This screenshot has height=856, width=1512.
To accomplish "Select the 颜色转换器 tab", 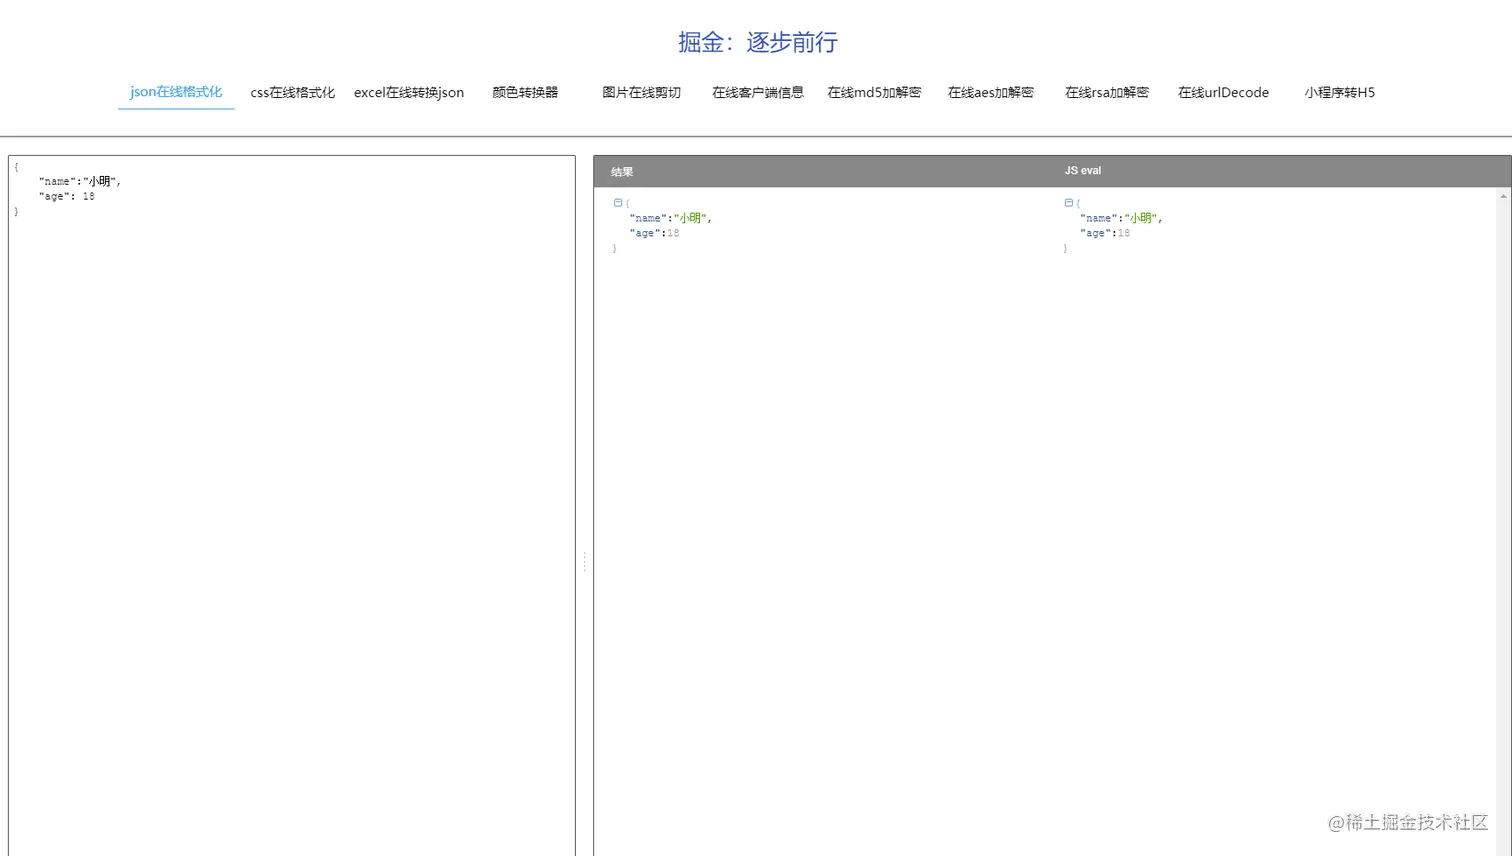I will coord(525,92).
